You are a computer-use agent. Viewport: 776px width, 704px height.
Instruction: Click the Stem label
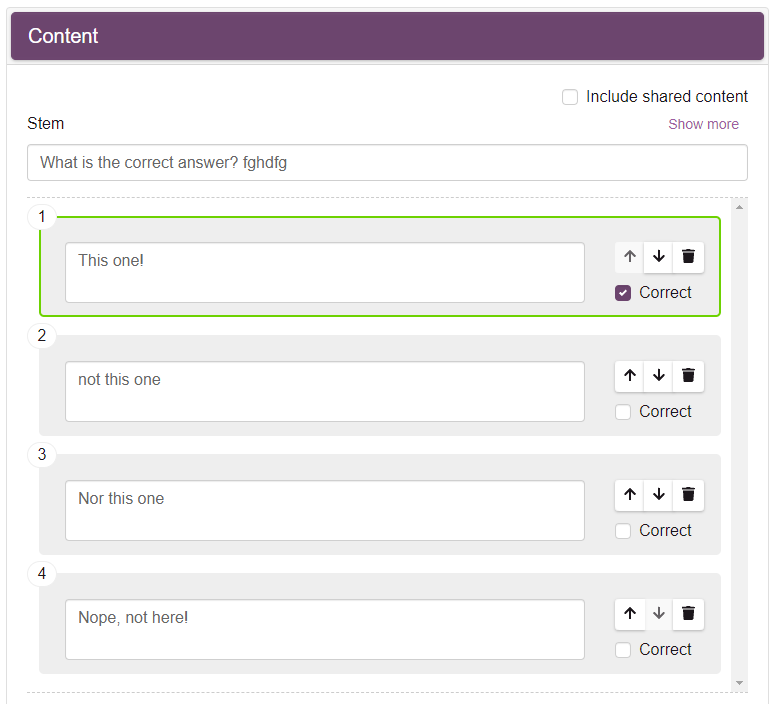tap(46, 124)
